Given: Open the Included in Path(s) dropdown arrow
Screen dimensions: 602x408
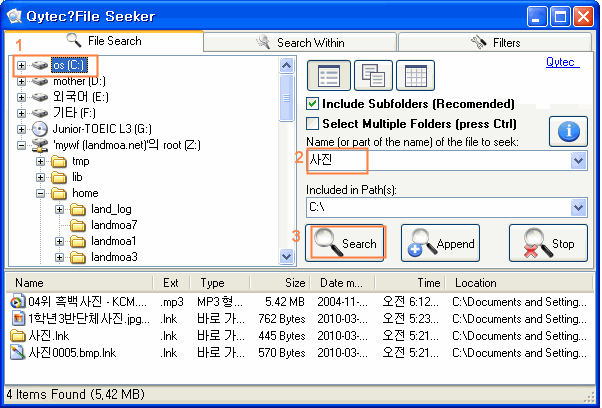Looking at the screenshot, I should (x=579, y=208).
